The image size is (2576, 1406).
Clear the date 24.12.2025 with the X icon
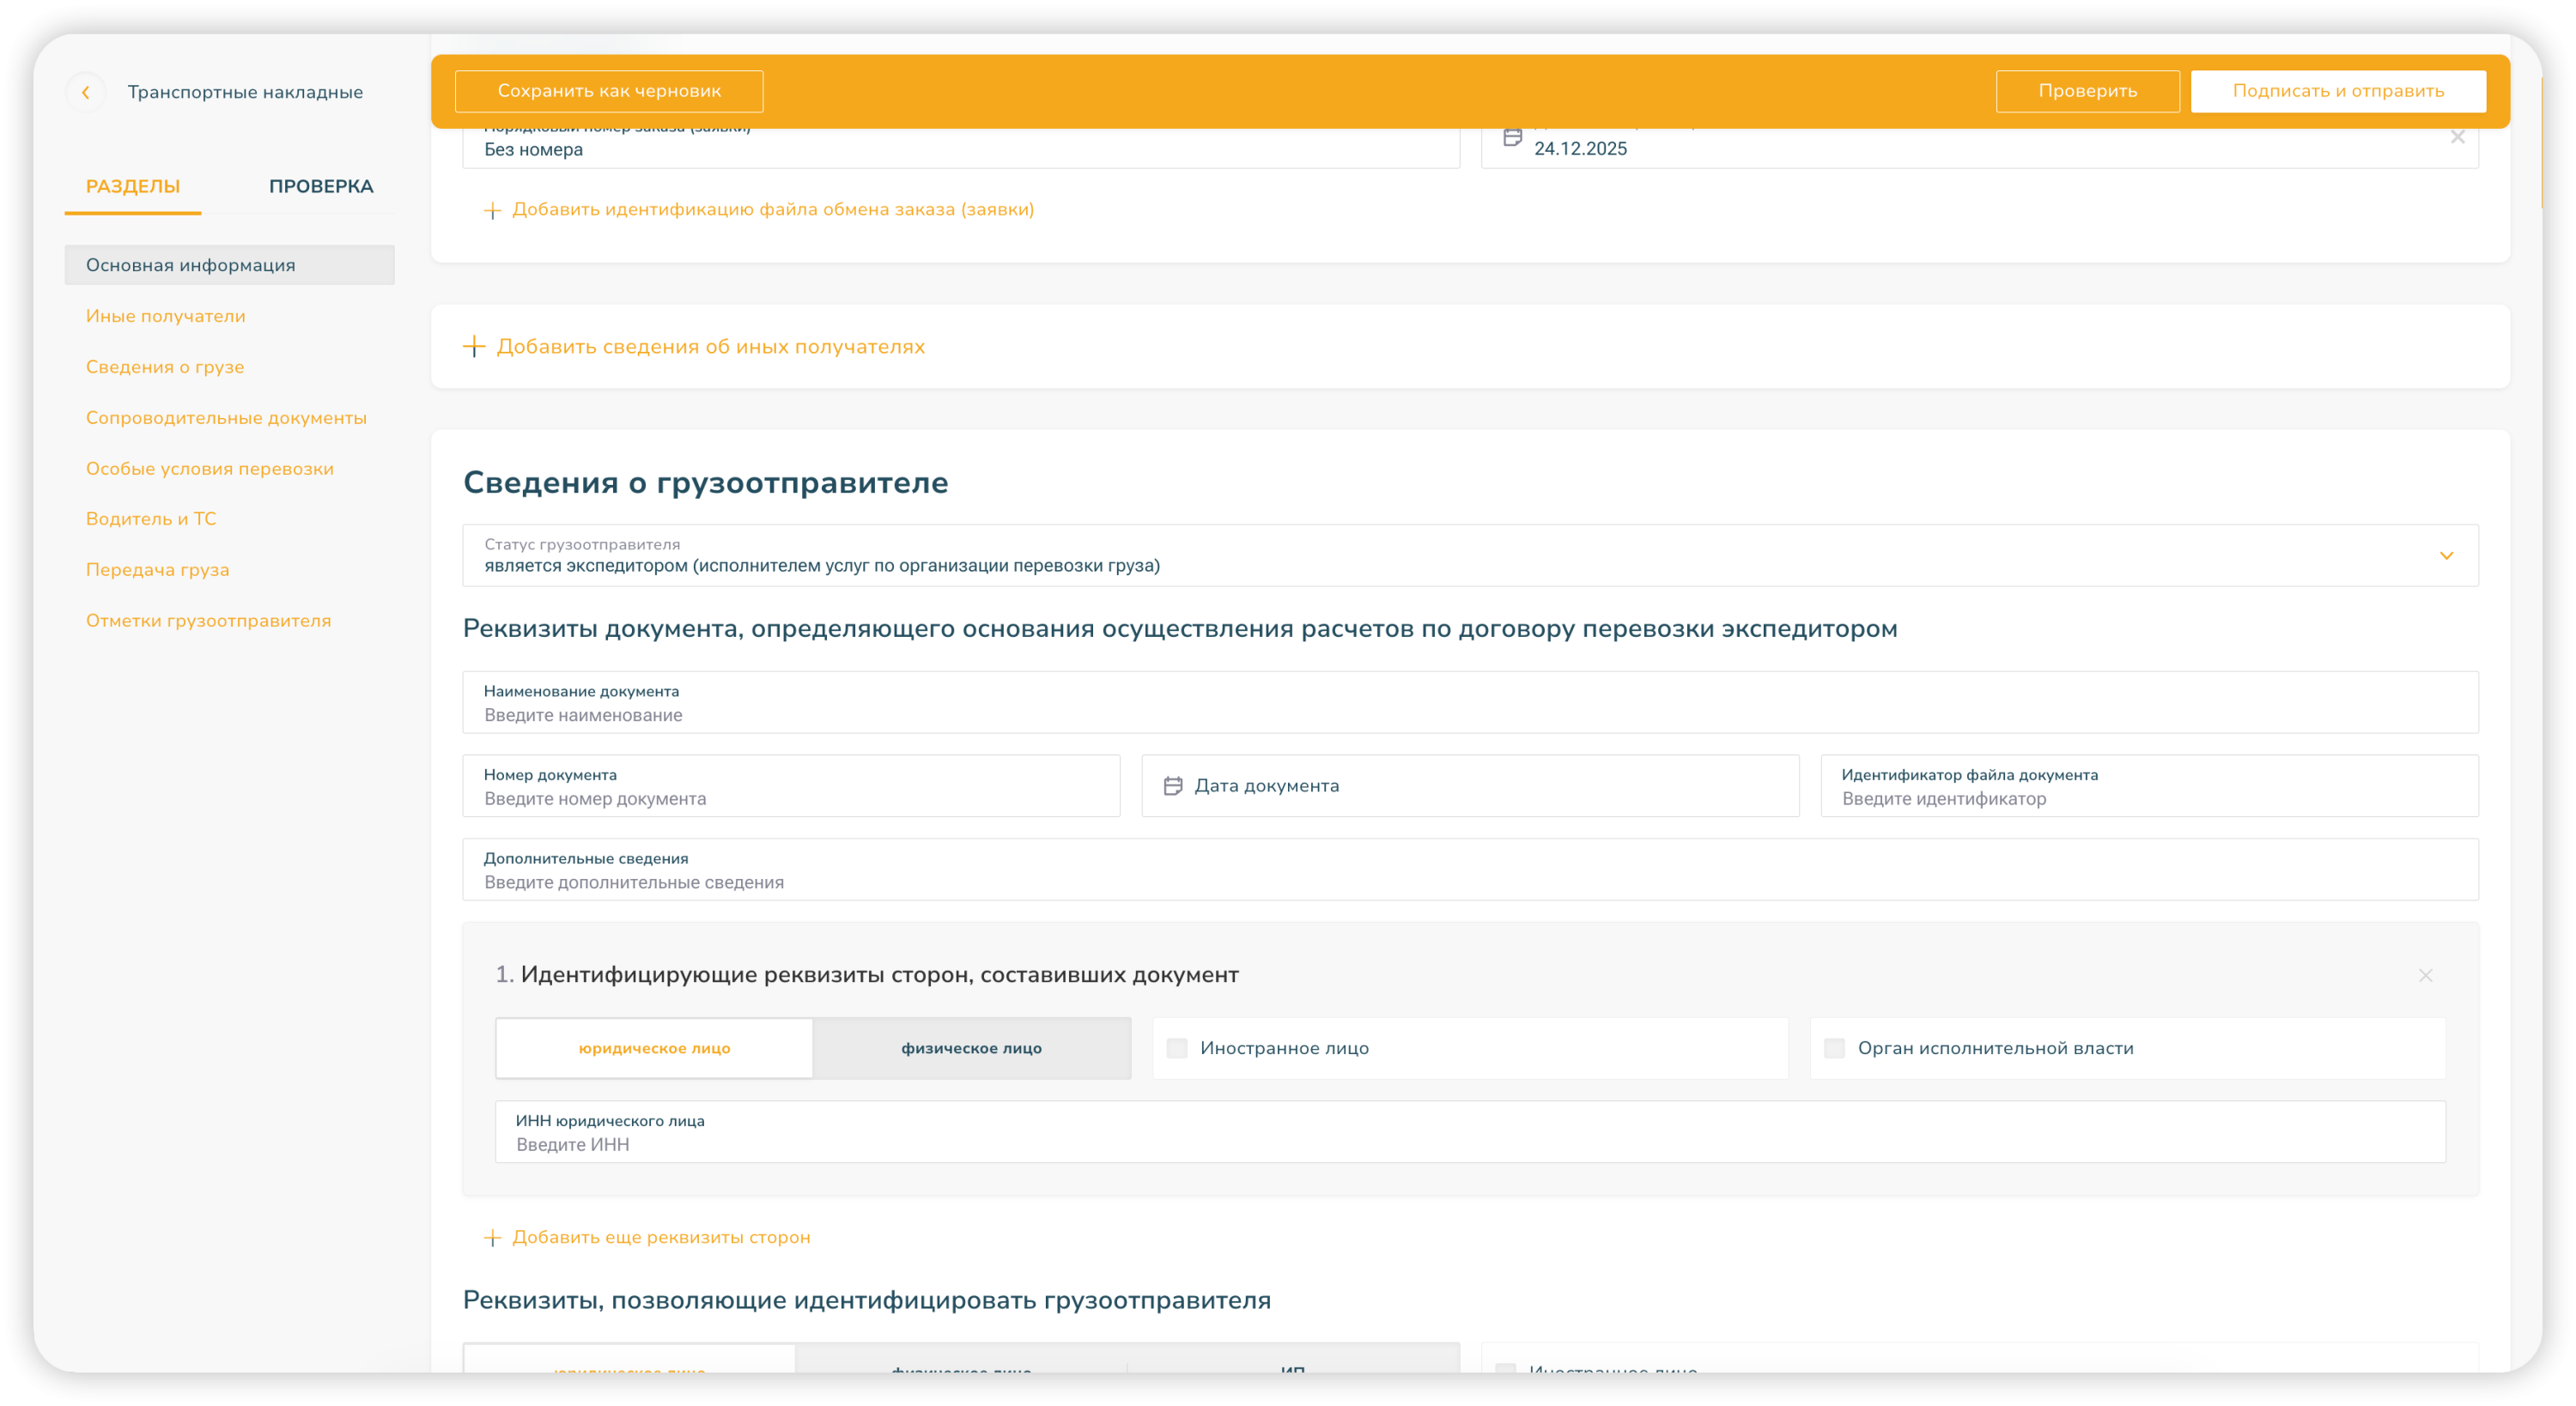tap(2457, 138)
